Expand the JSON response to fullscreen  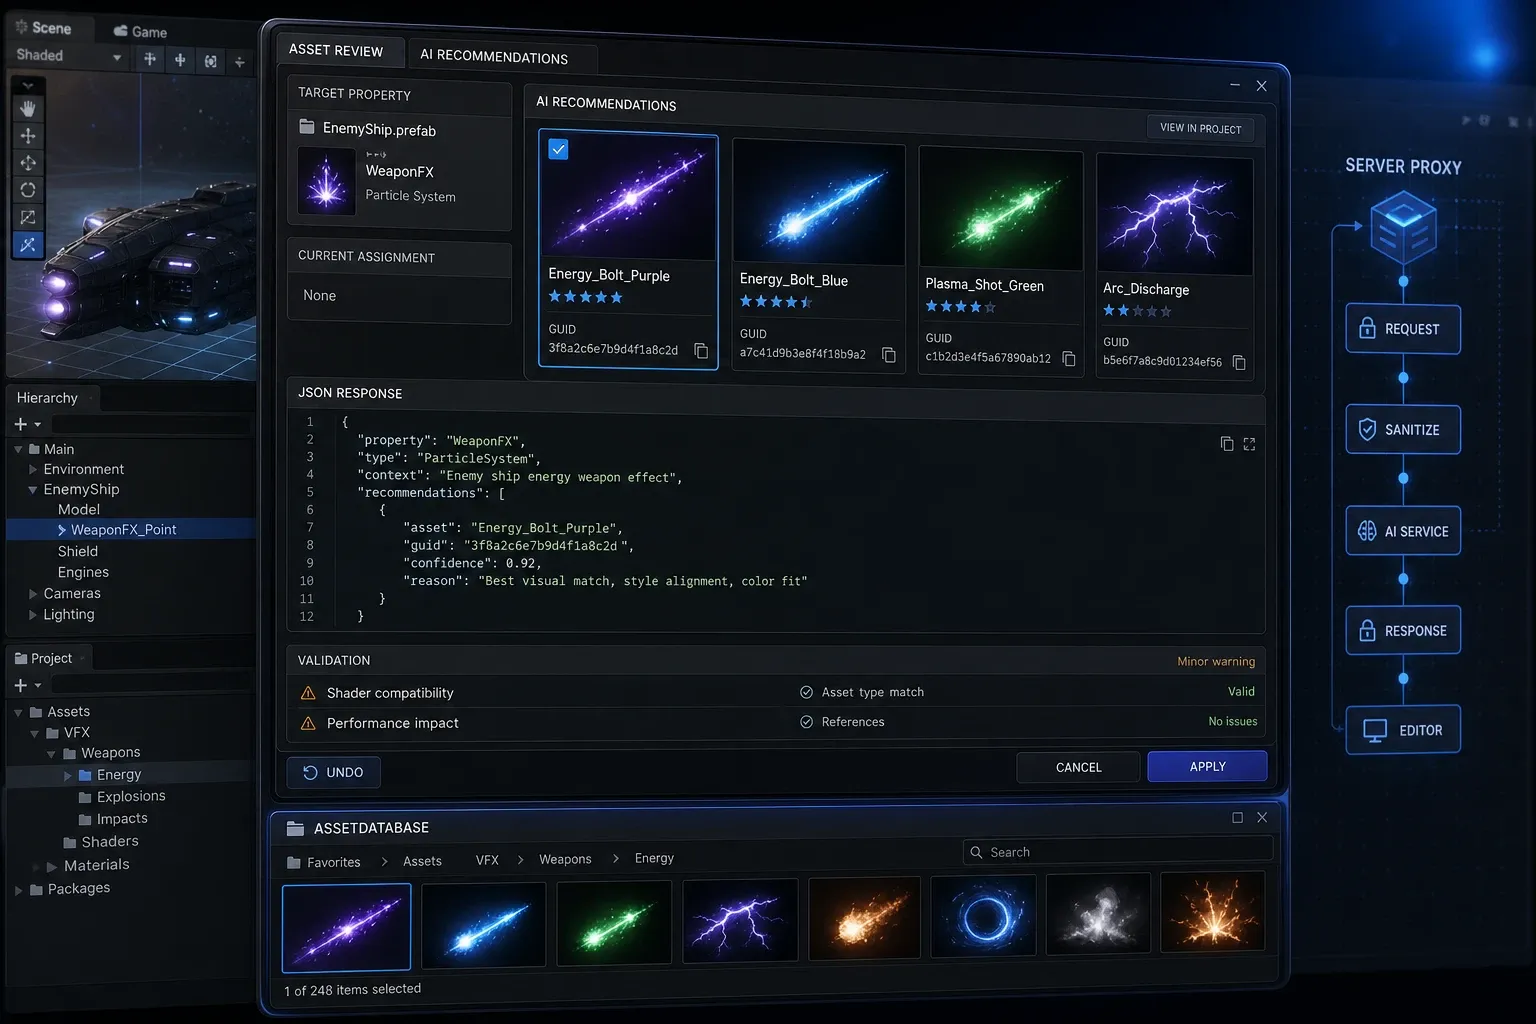coord(1249,444)
